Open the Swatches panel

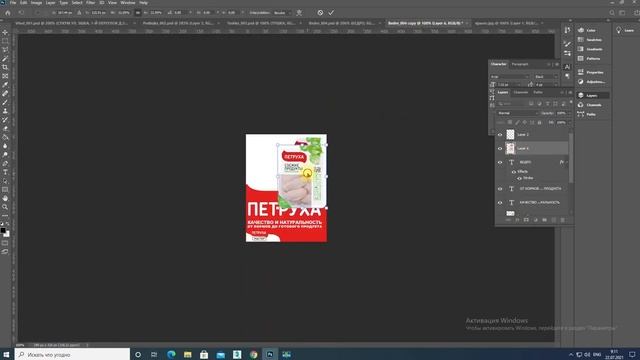coord(590,40)
